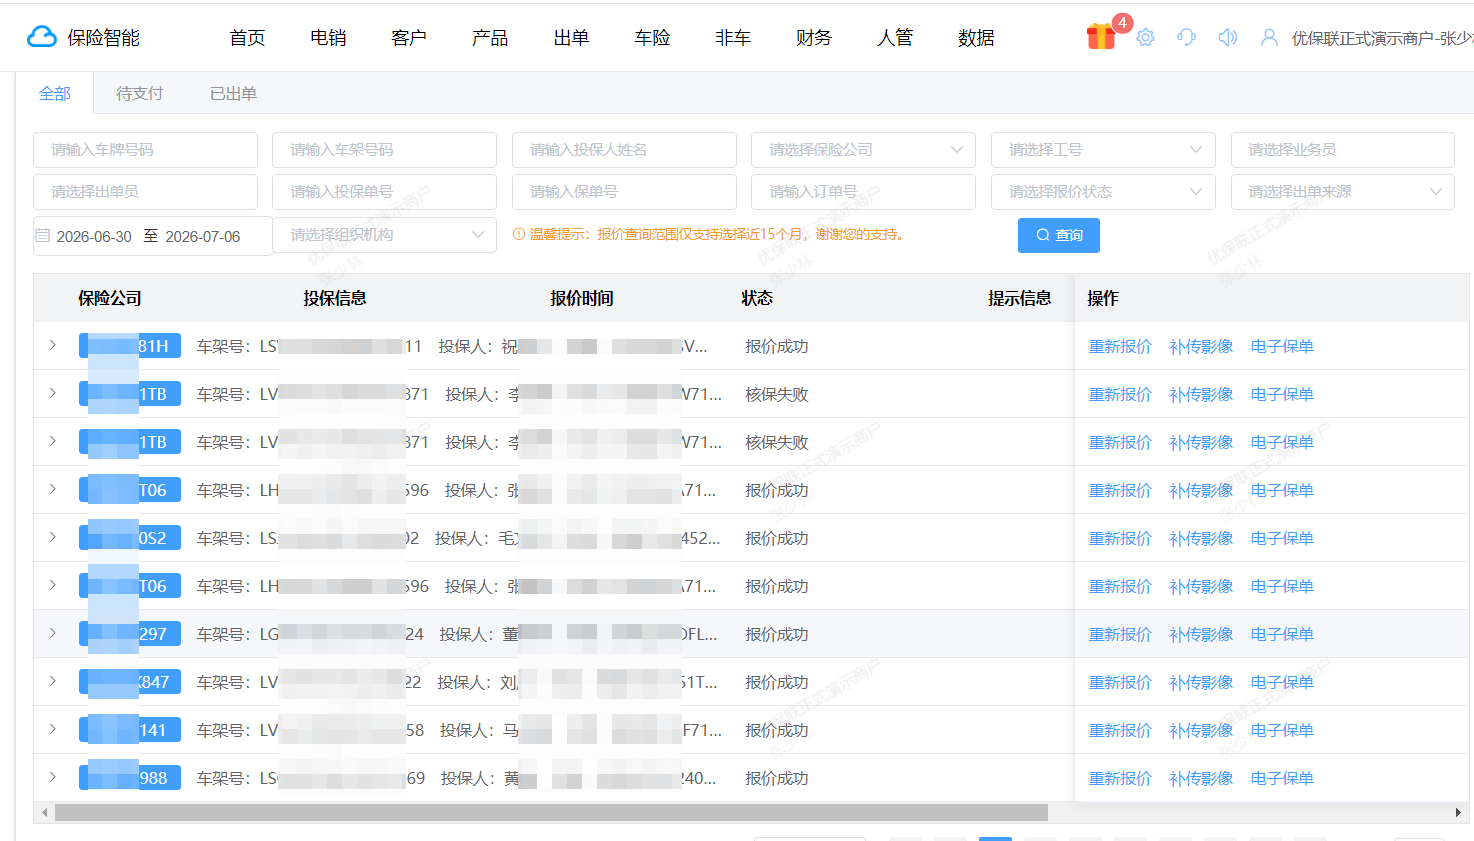This screenshot has height=841, width=1474.
Task: Click the table's horizontal scrollbar thumb
Action: (x=551, y=813)
